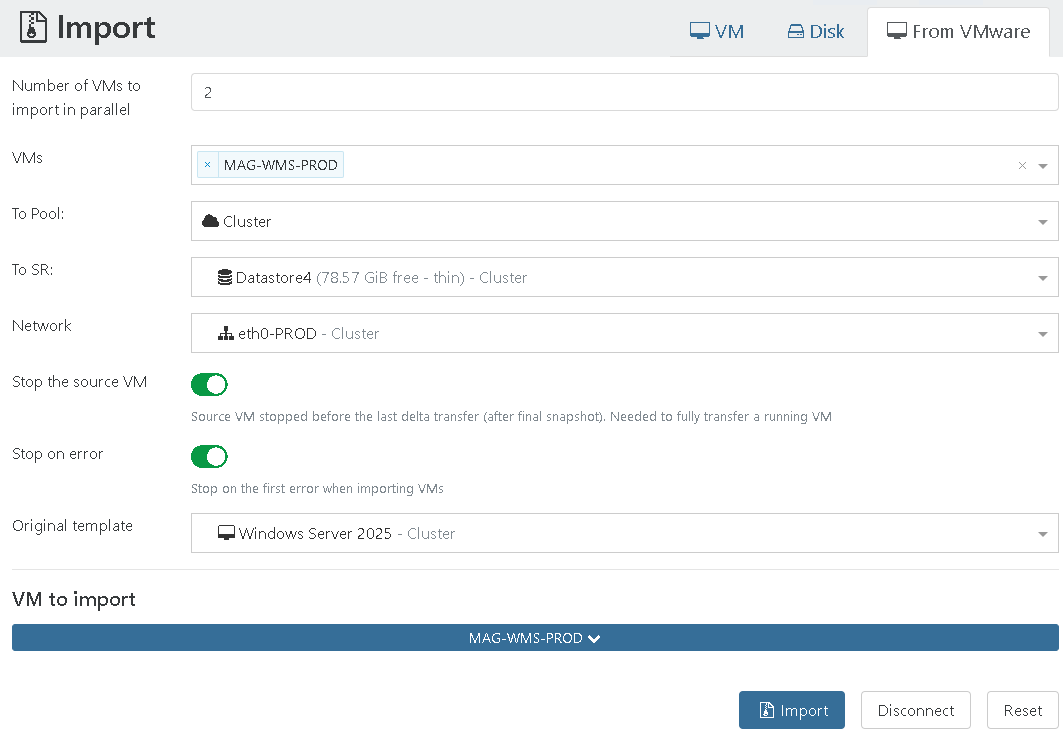Click the monitor icon beside Windows Server 2025

tap(226, 533)
